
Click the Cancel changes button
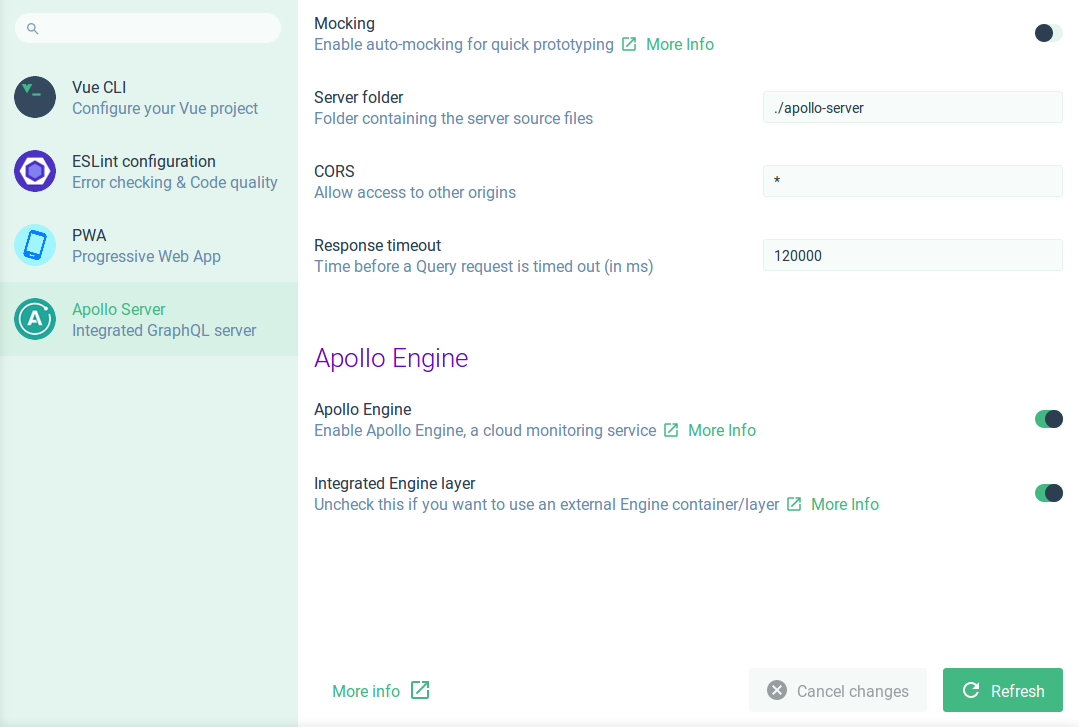837,690
